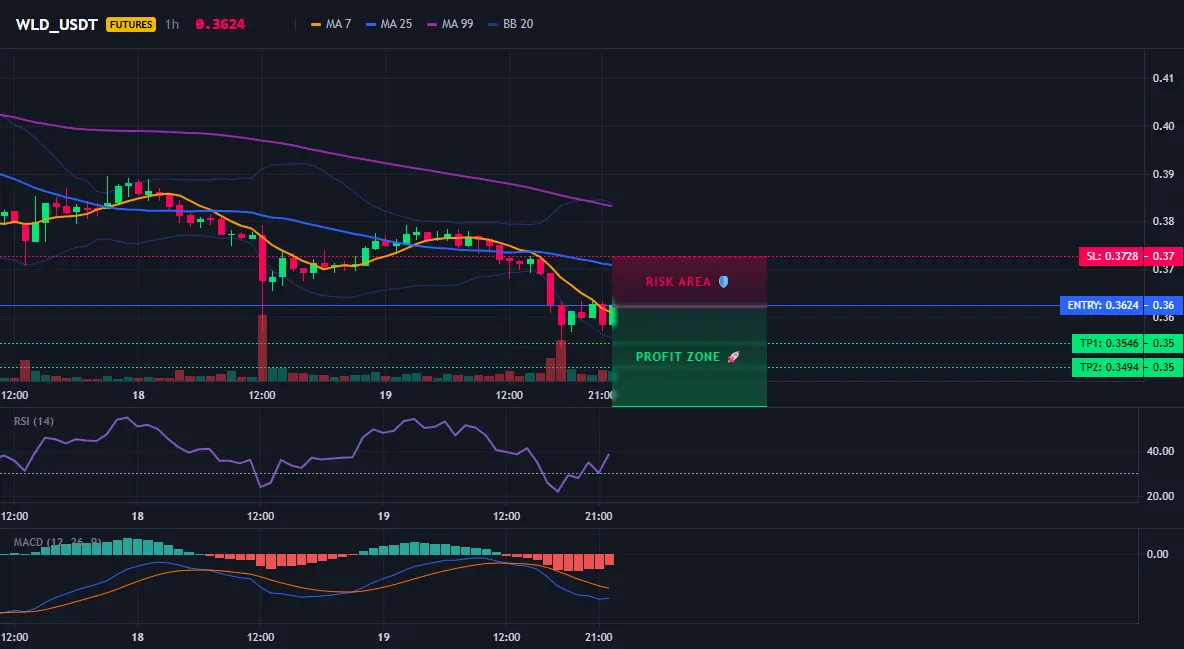
Task: Toggle the MA 99 legend entry
Action: (450, 24)
